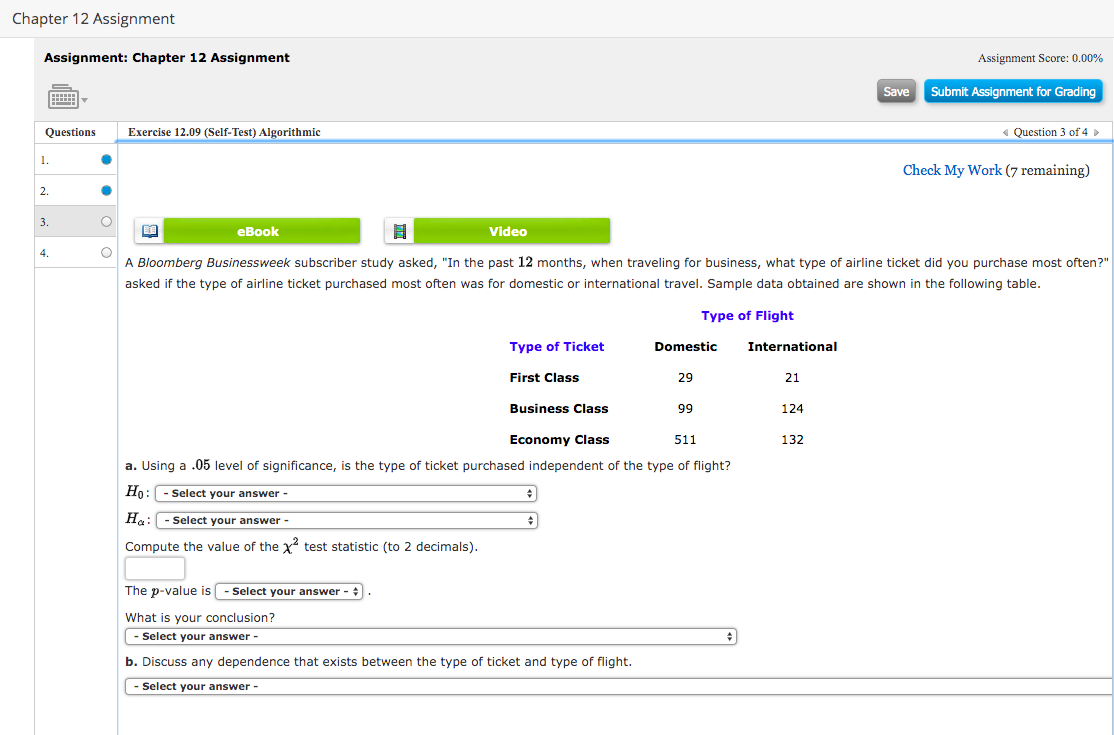This screenshot has width=1114, height=735.
Task: Click the Business Domestic value 99
Action: click(686, 409)
